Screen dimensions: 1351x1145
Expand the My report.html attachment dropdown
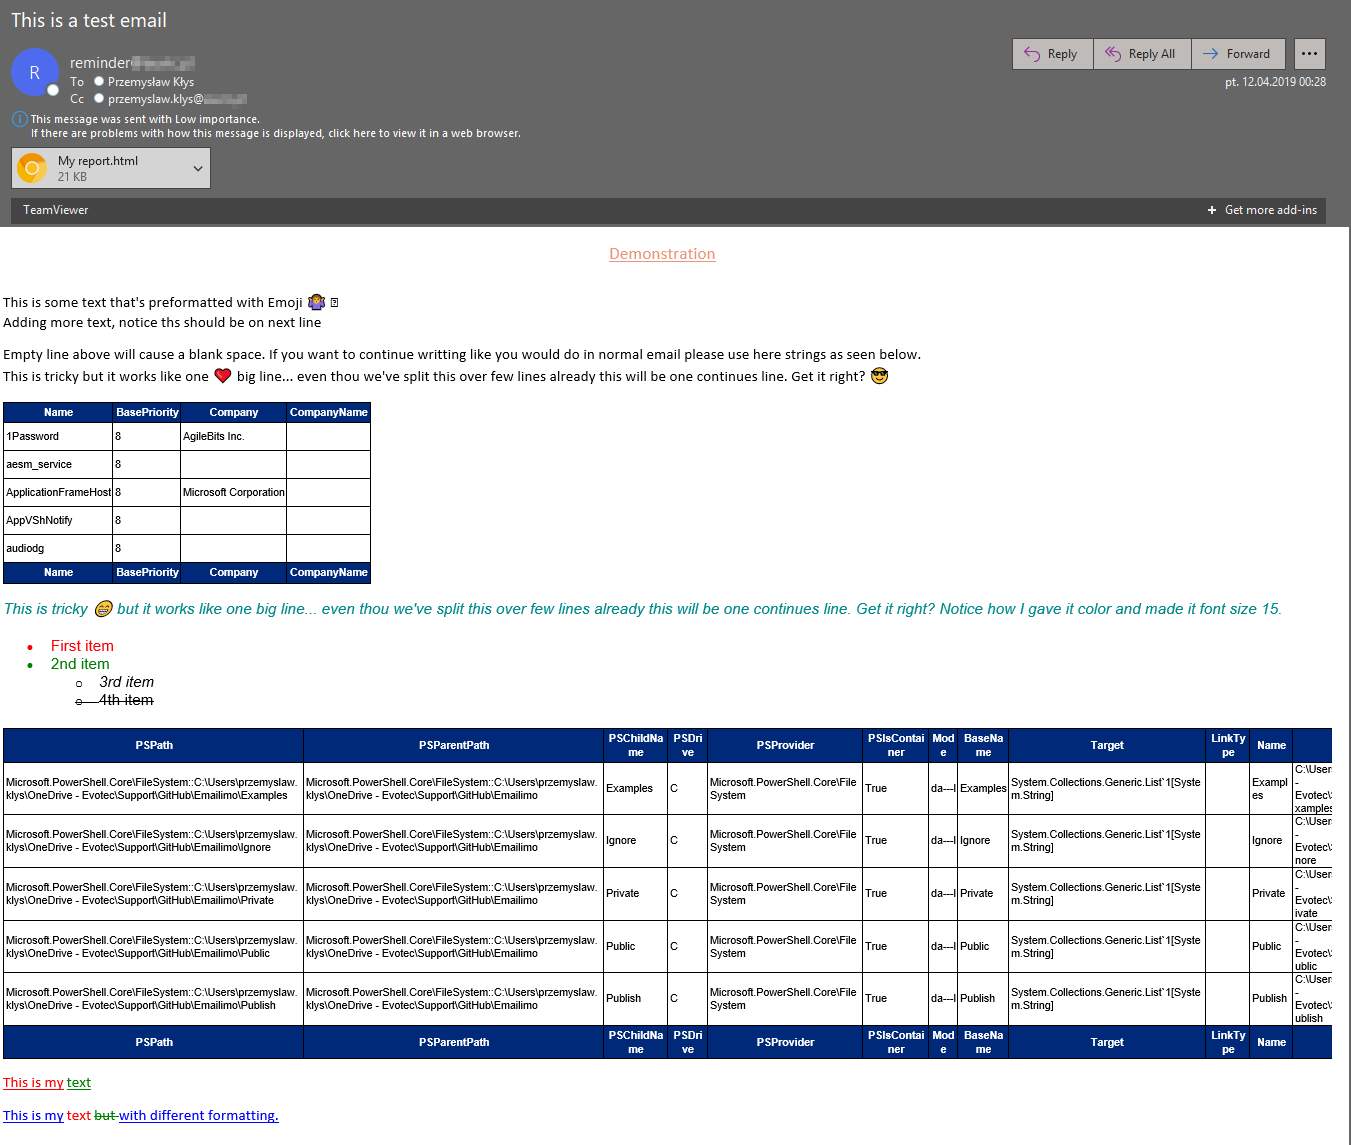tap(197, 167)
